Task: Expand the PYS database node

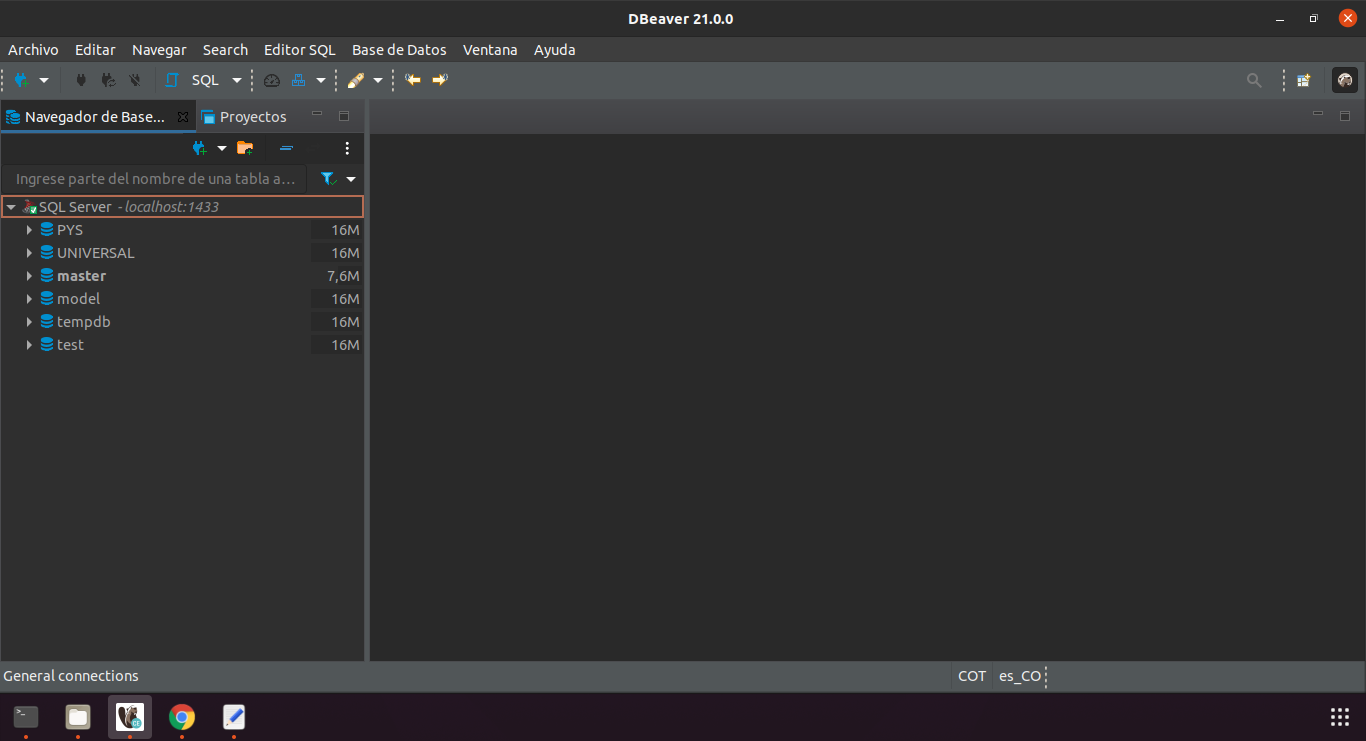Action: 29,230
